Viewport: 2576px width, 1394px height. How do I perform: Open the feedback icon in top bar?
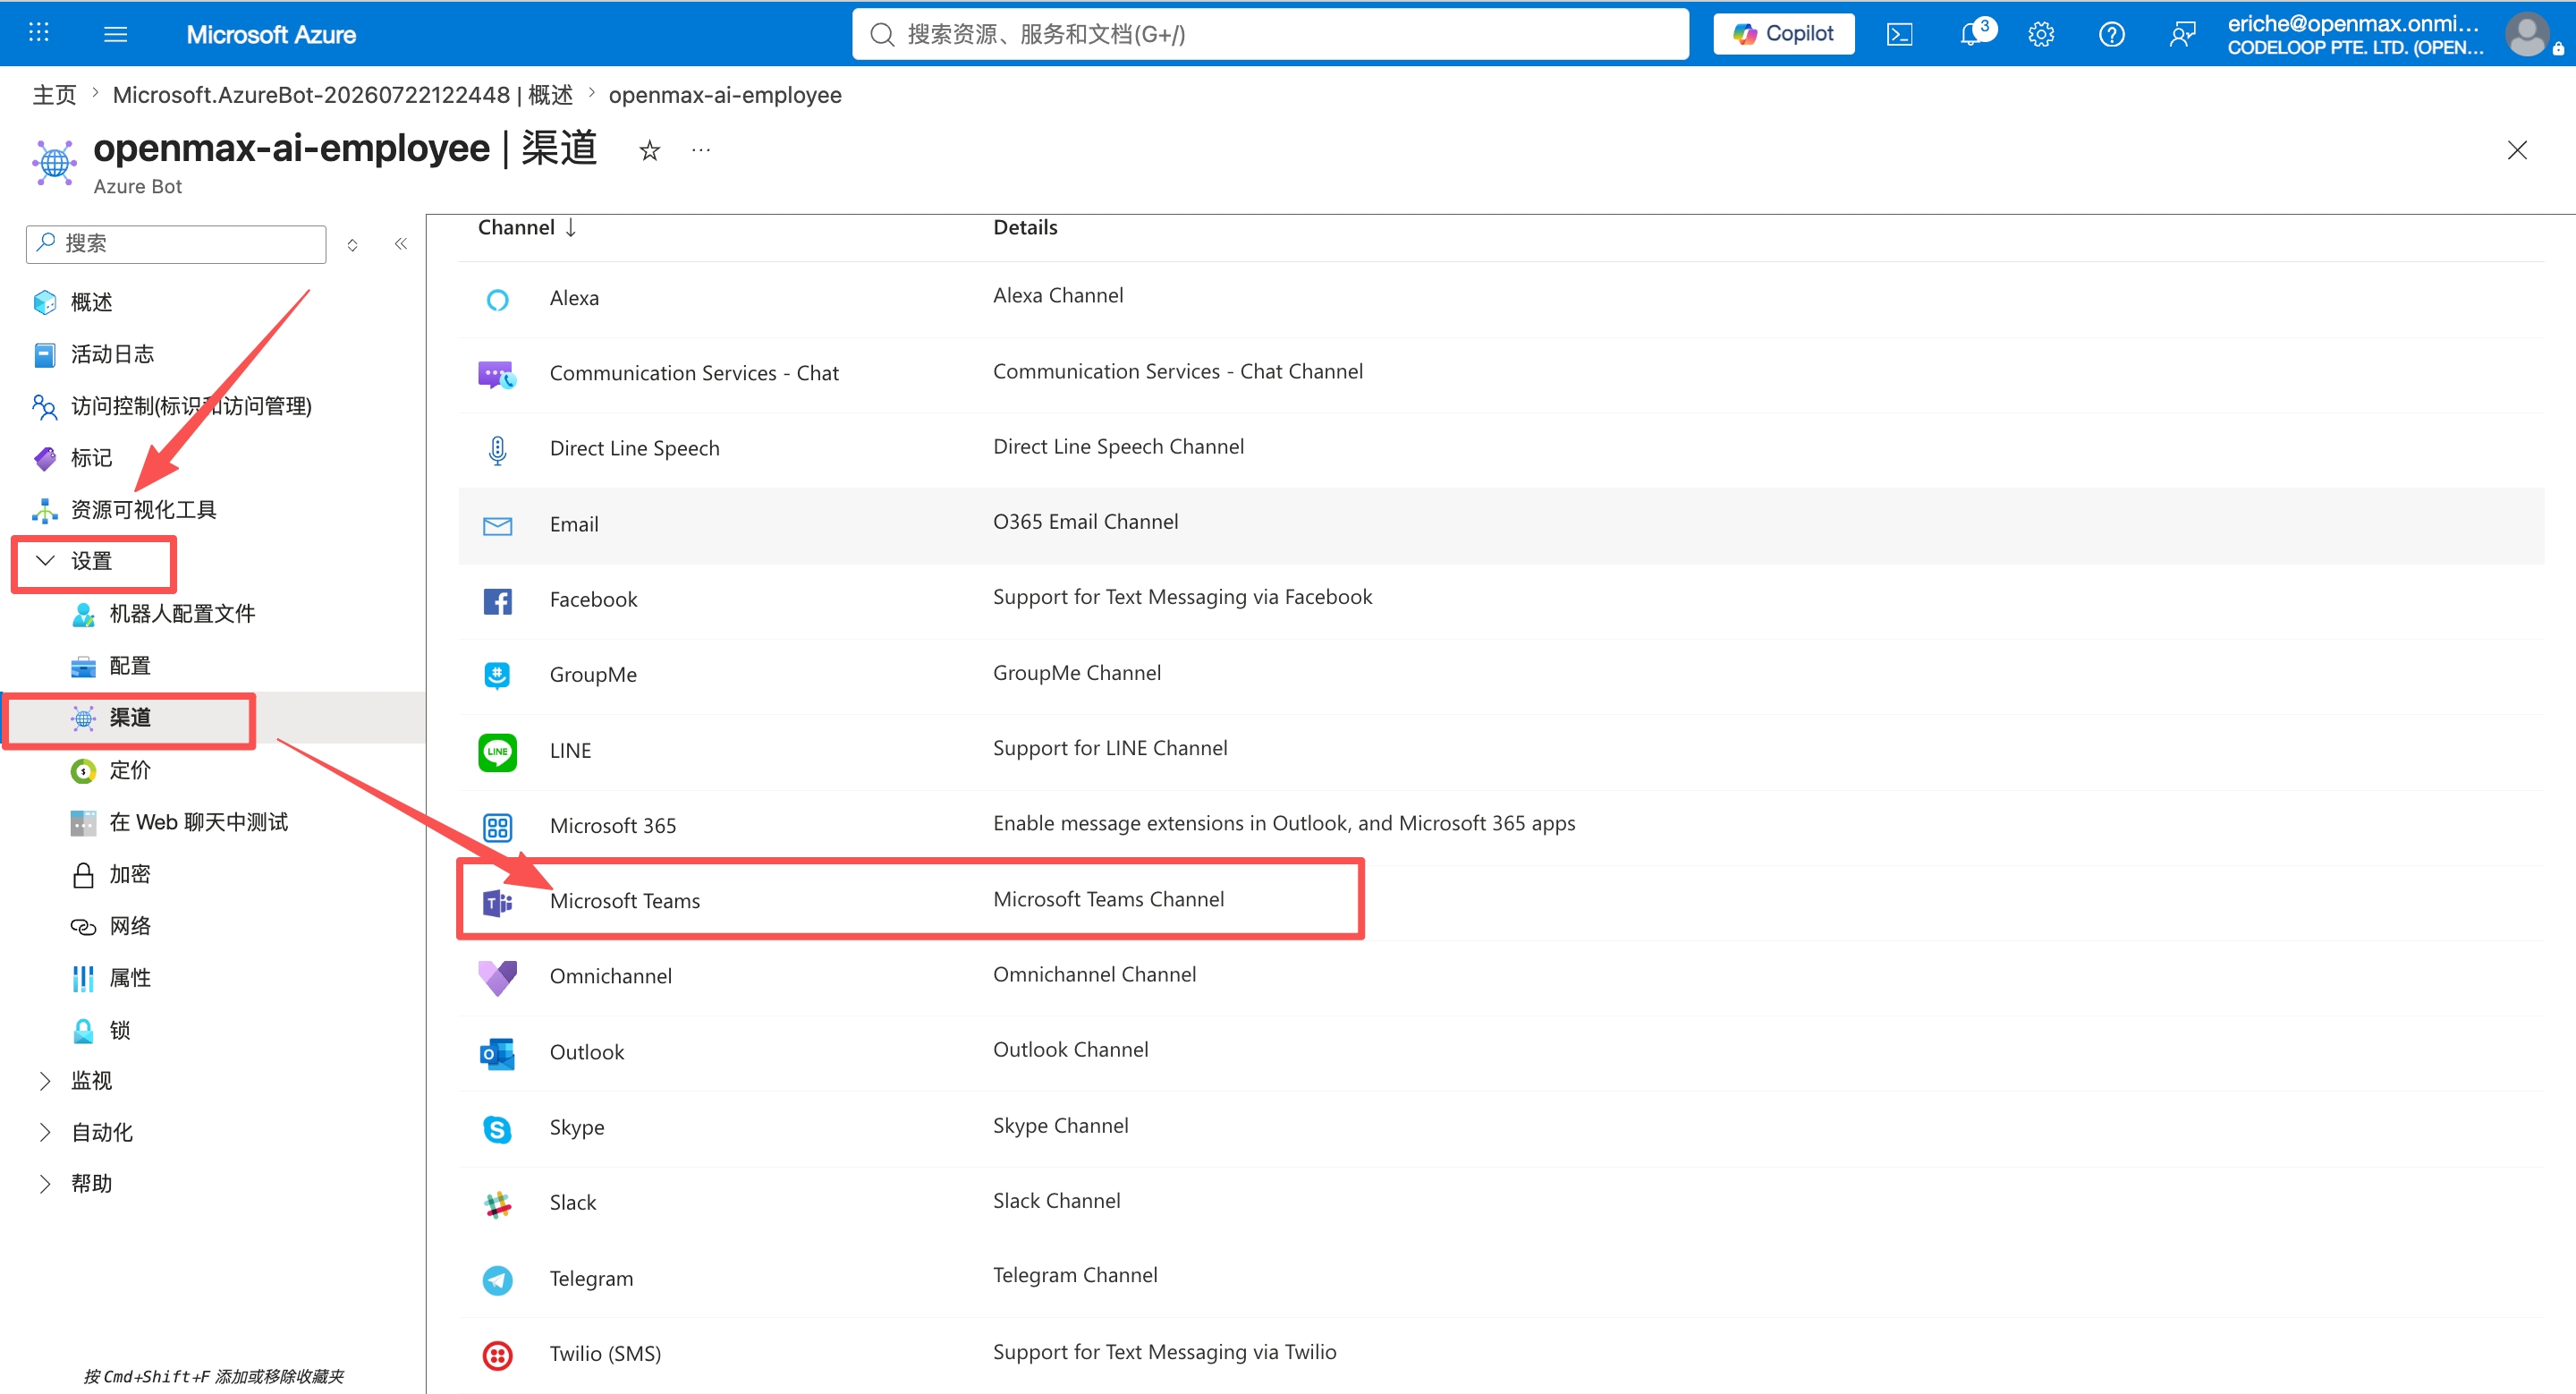pos(2182,34)
